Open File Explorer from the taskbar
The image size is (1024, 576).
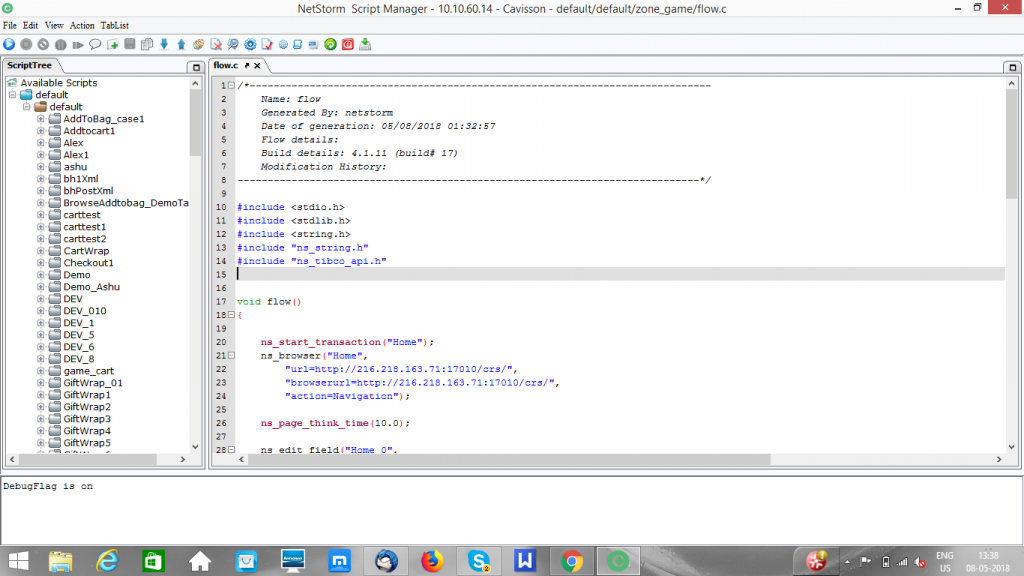pos(60,561)
